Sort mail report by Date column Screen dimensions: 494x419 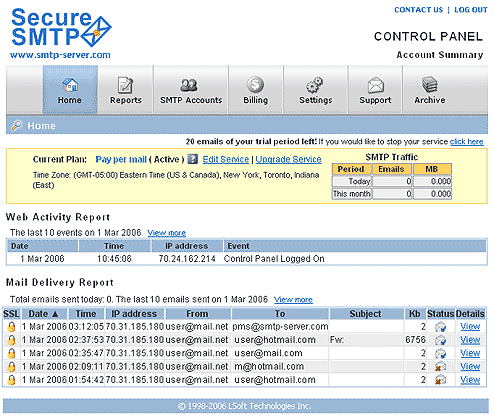(x=43, y=314)
